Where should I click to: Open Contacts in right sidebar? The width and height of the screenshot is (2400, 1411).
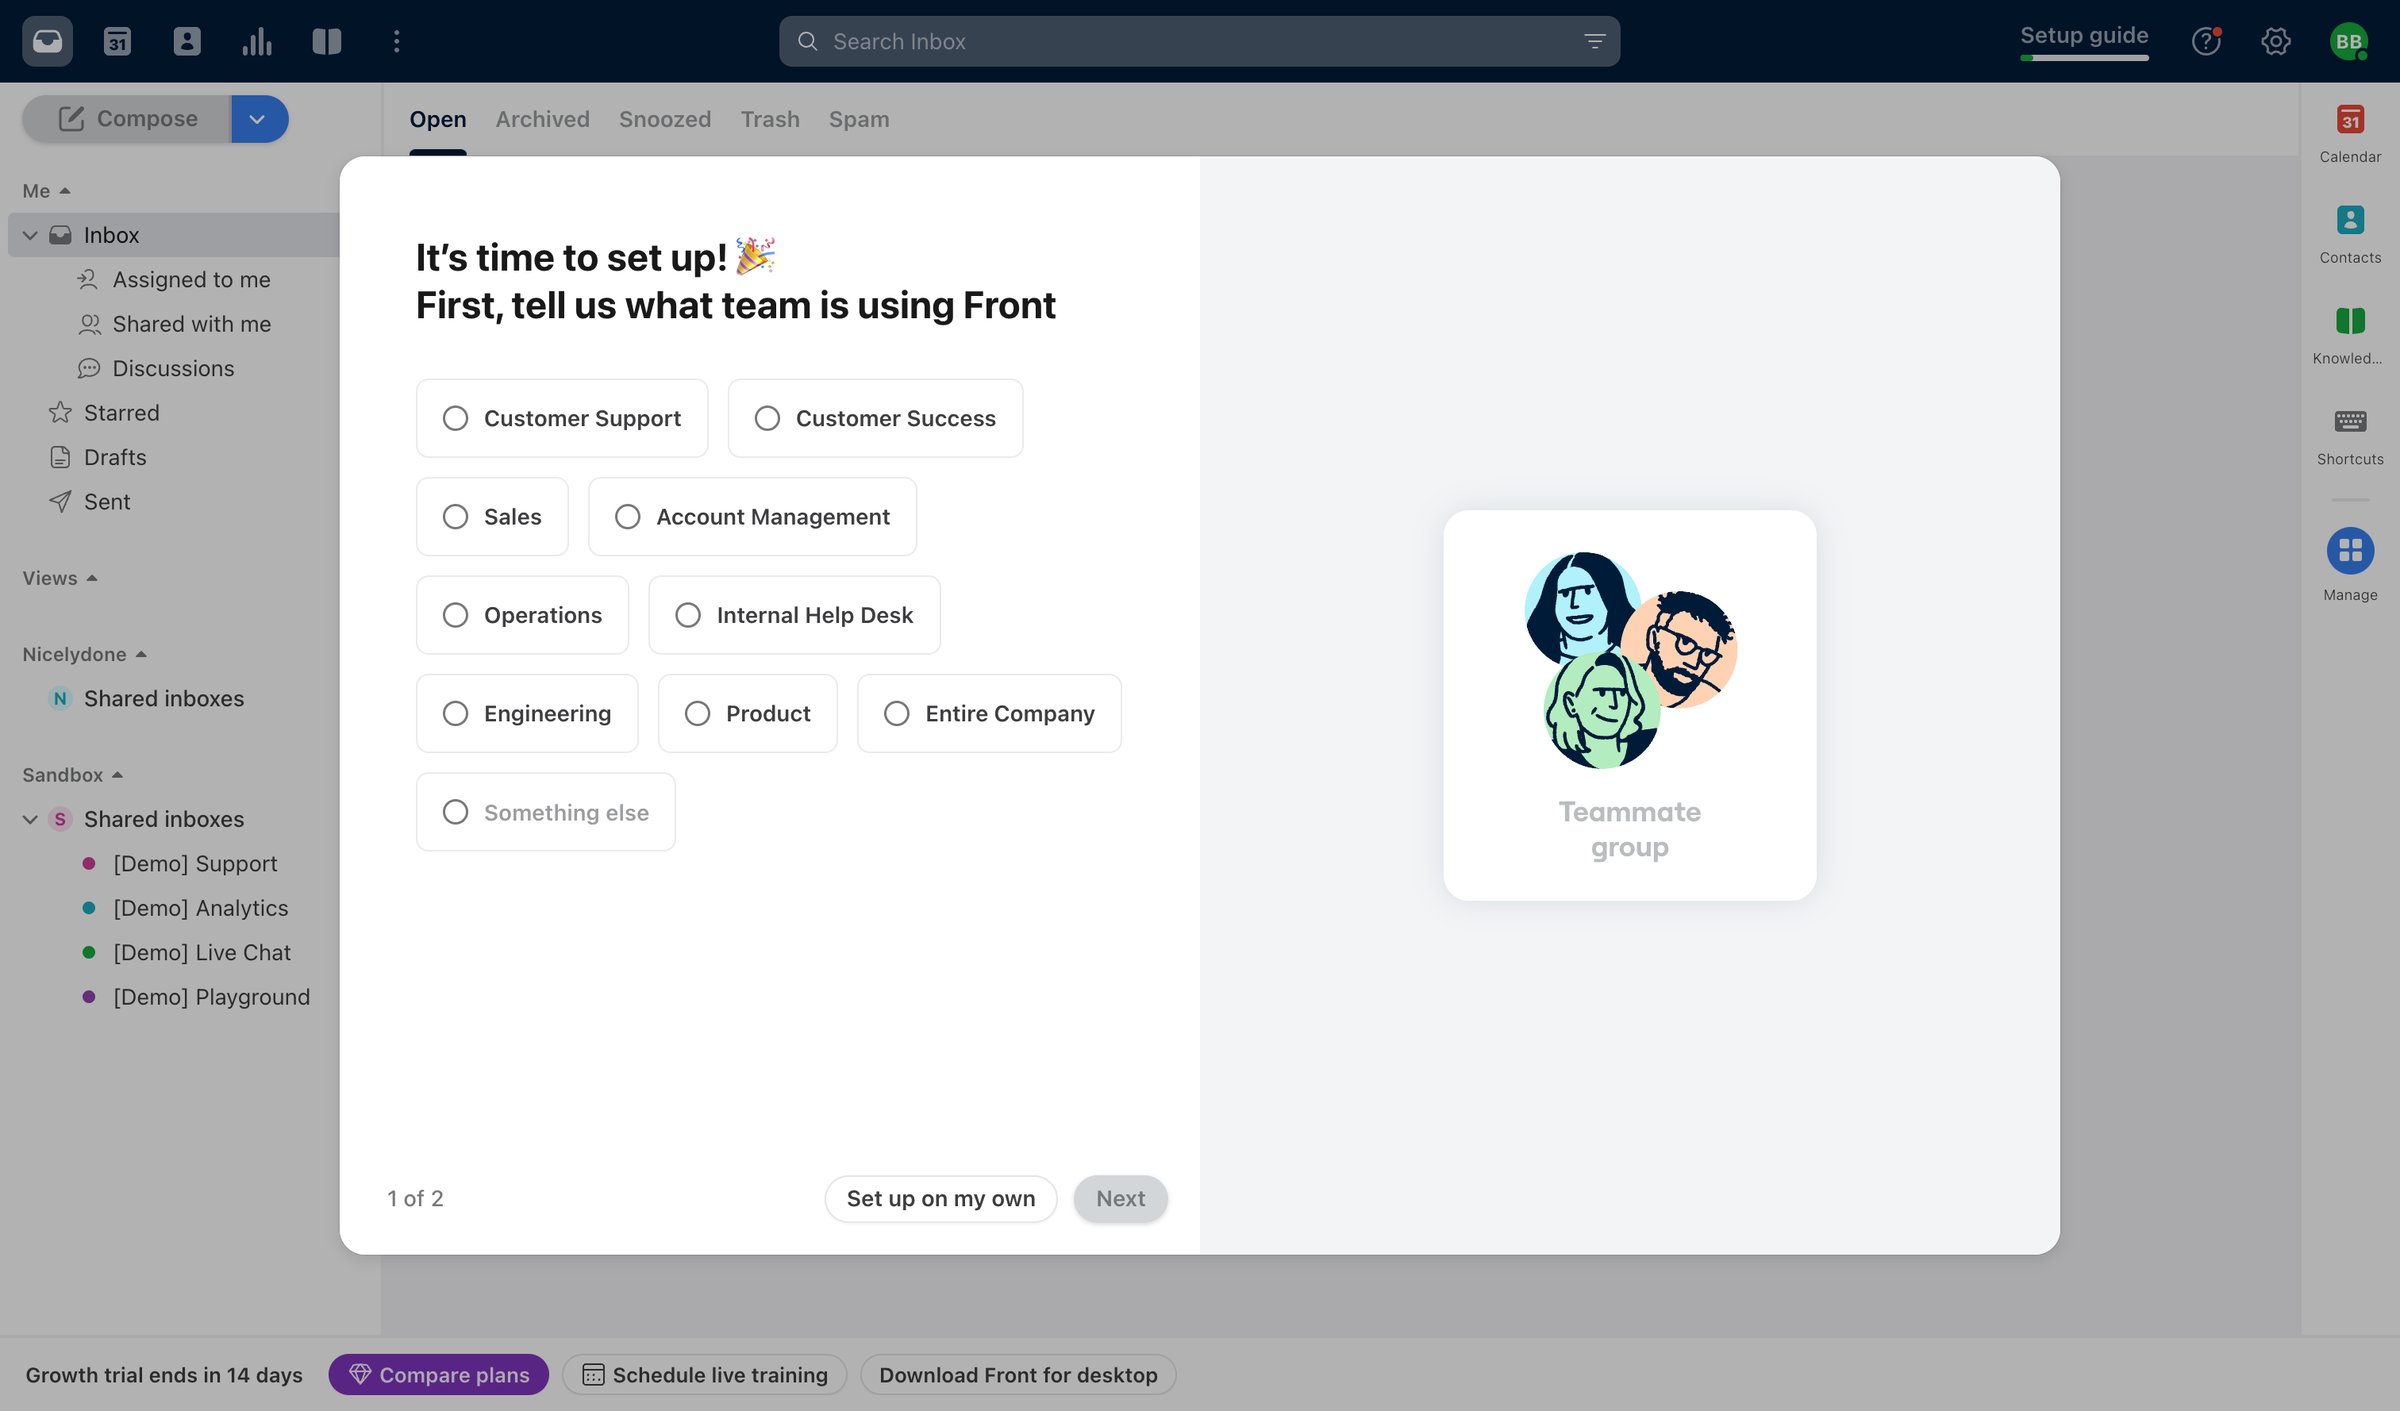click(2350, 235)
